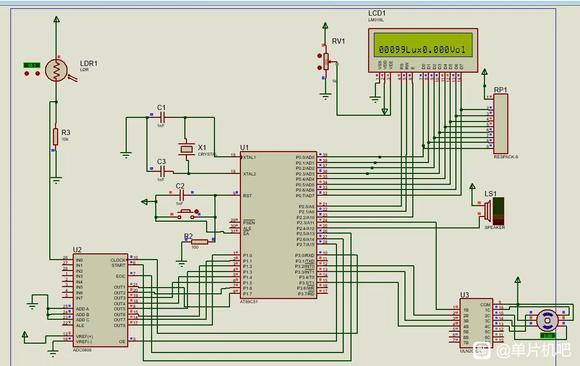
Task: Toggle the reset push button switch
Action: click(185, 214)
